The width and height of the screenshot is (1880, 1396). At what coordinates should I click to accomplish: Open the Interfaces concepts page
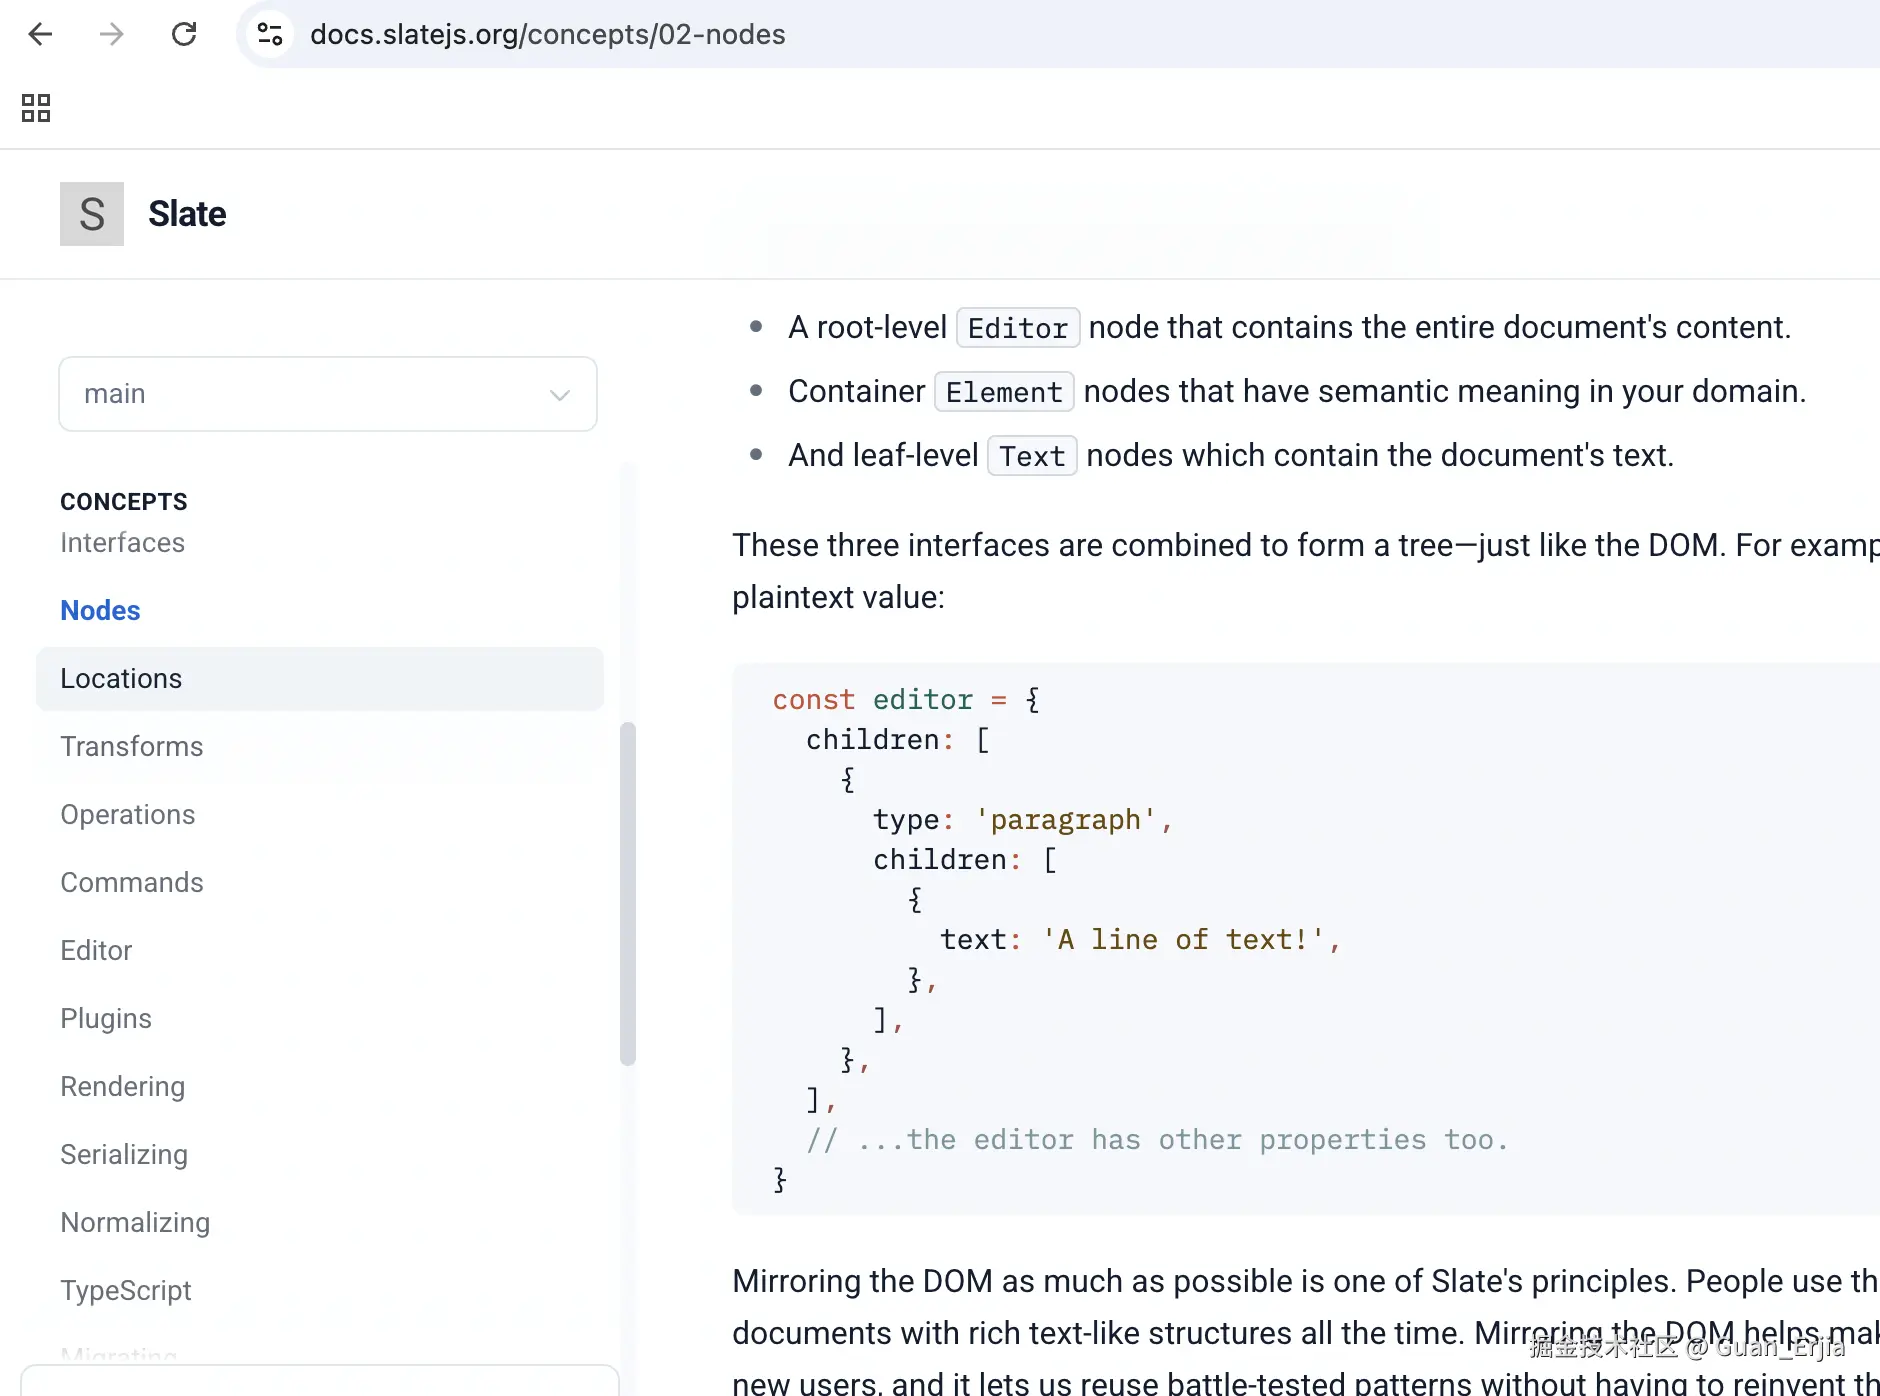[x=122, y=542]
